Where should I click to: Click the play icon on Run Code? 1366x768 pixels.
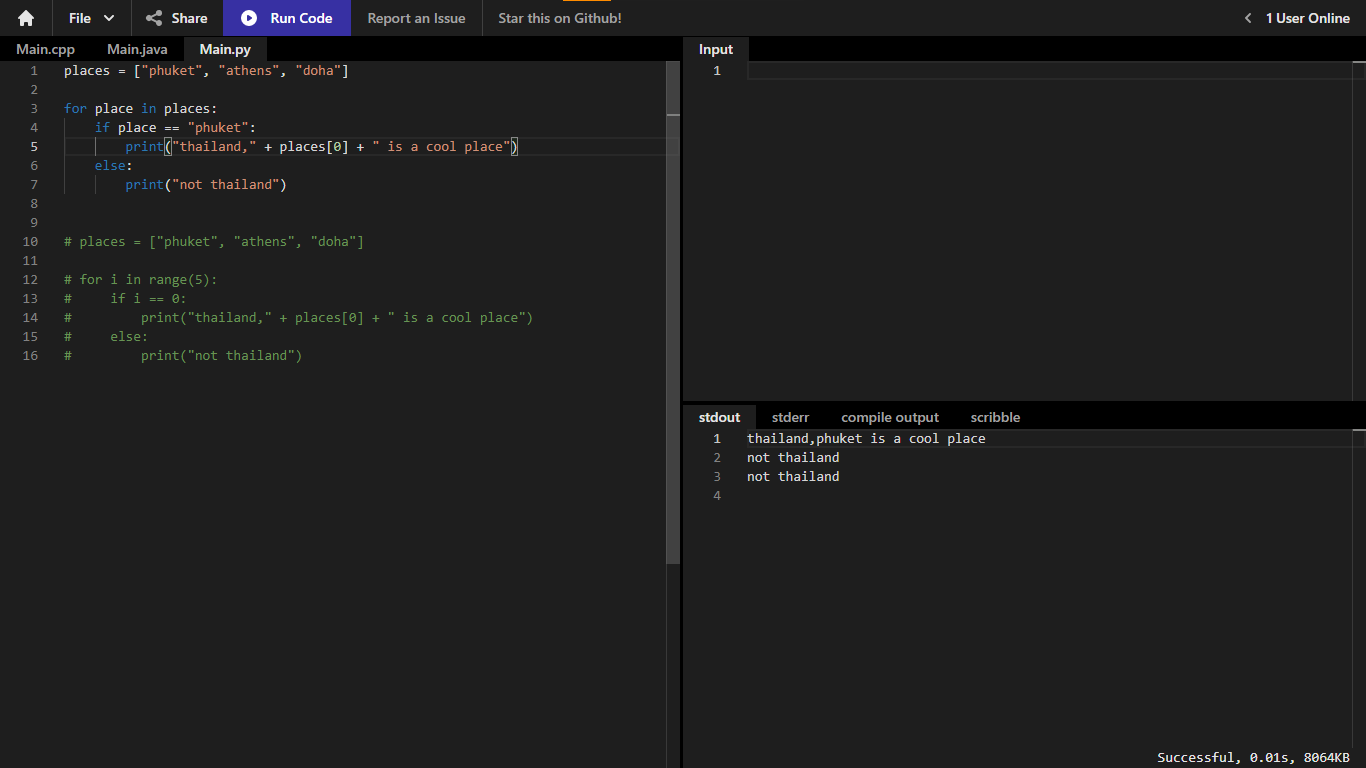point(249,18)
